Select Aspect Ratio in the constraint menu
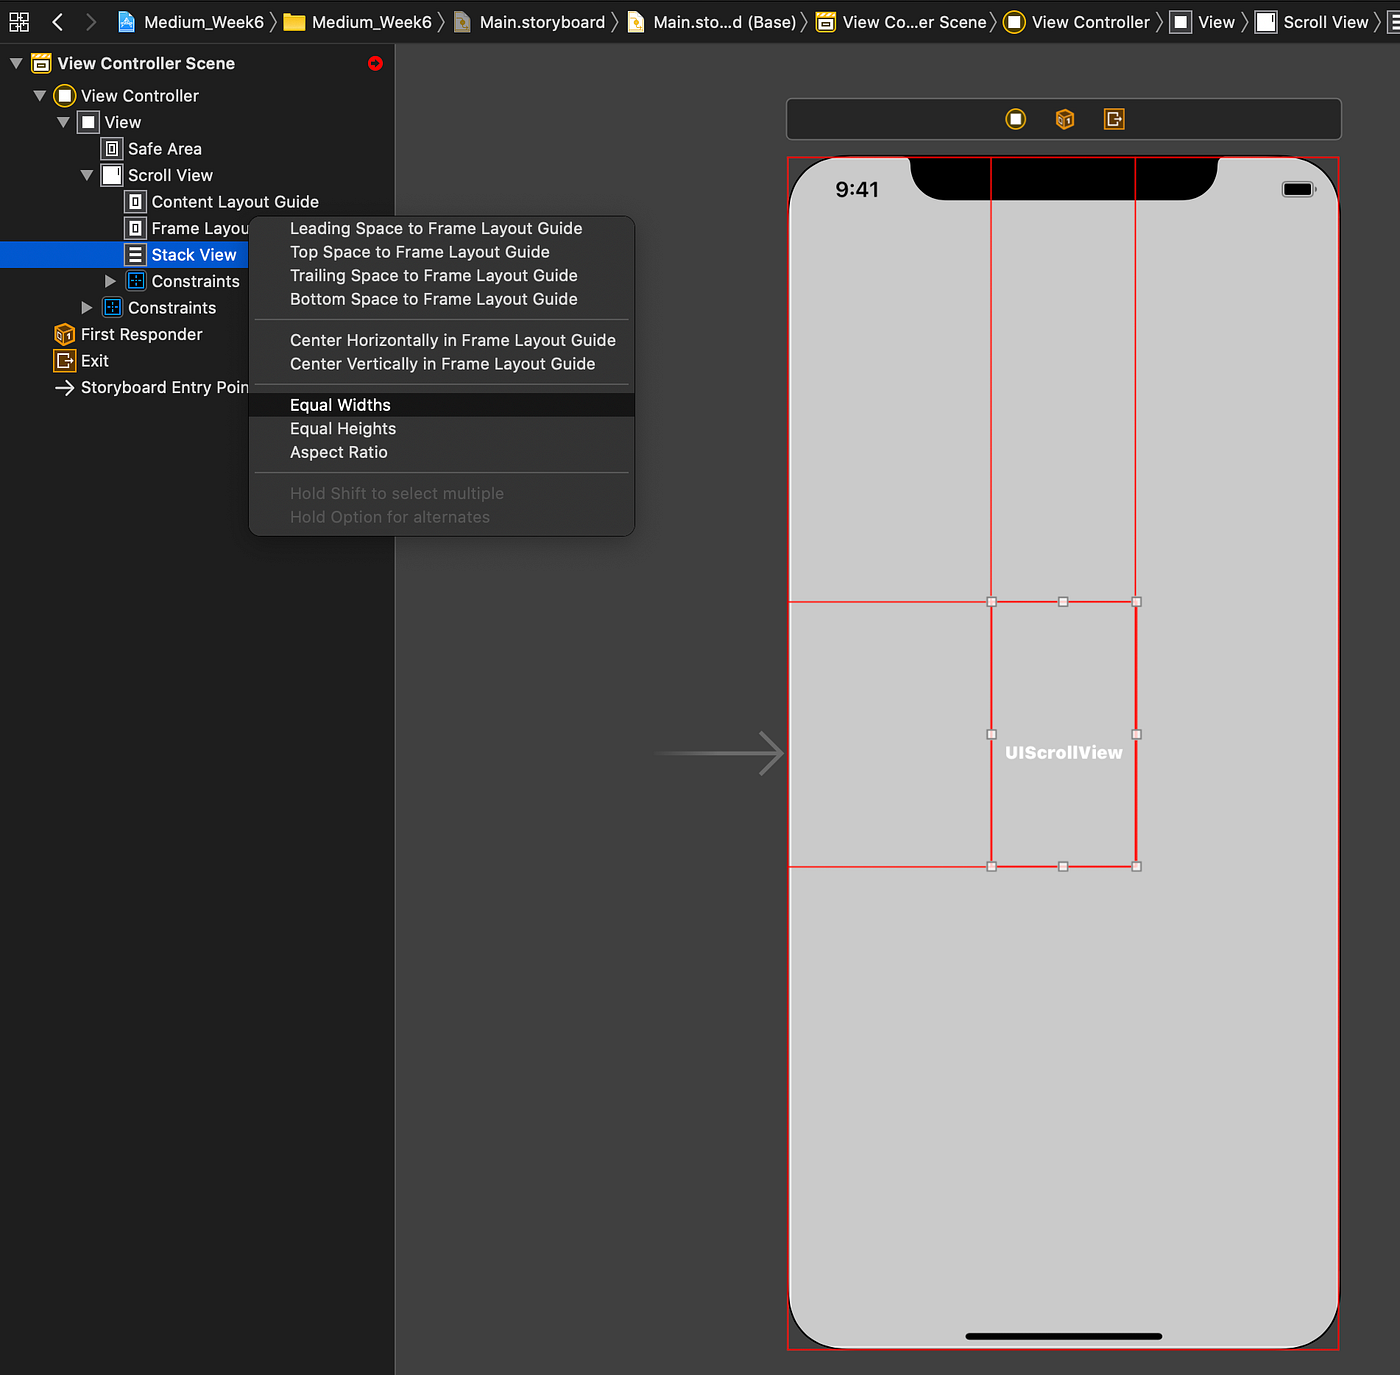Image resolution: width=1400 pixels, height=1375 pixels. point(338,452)
